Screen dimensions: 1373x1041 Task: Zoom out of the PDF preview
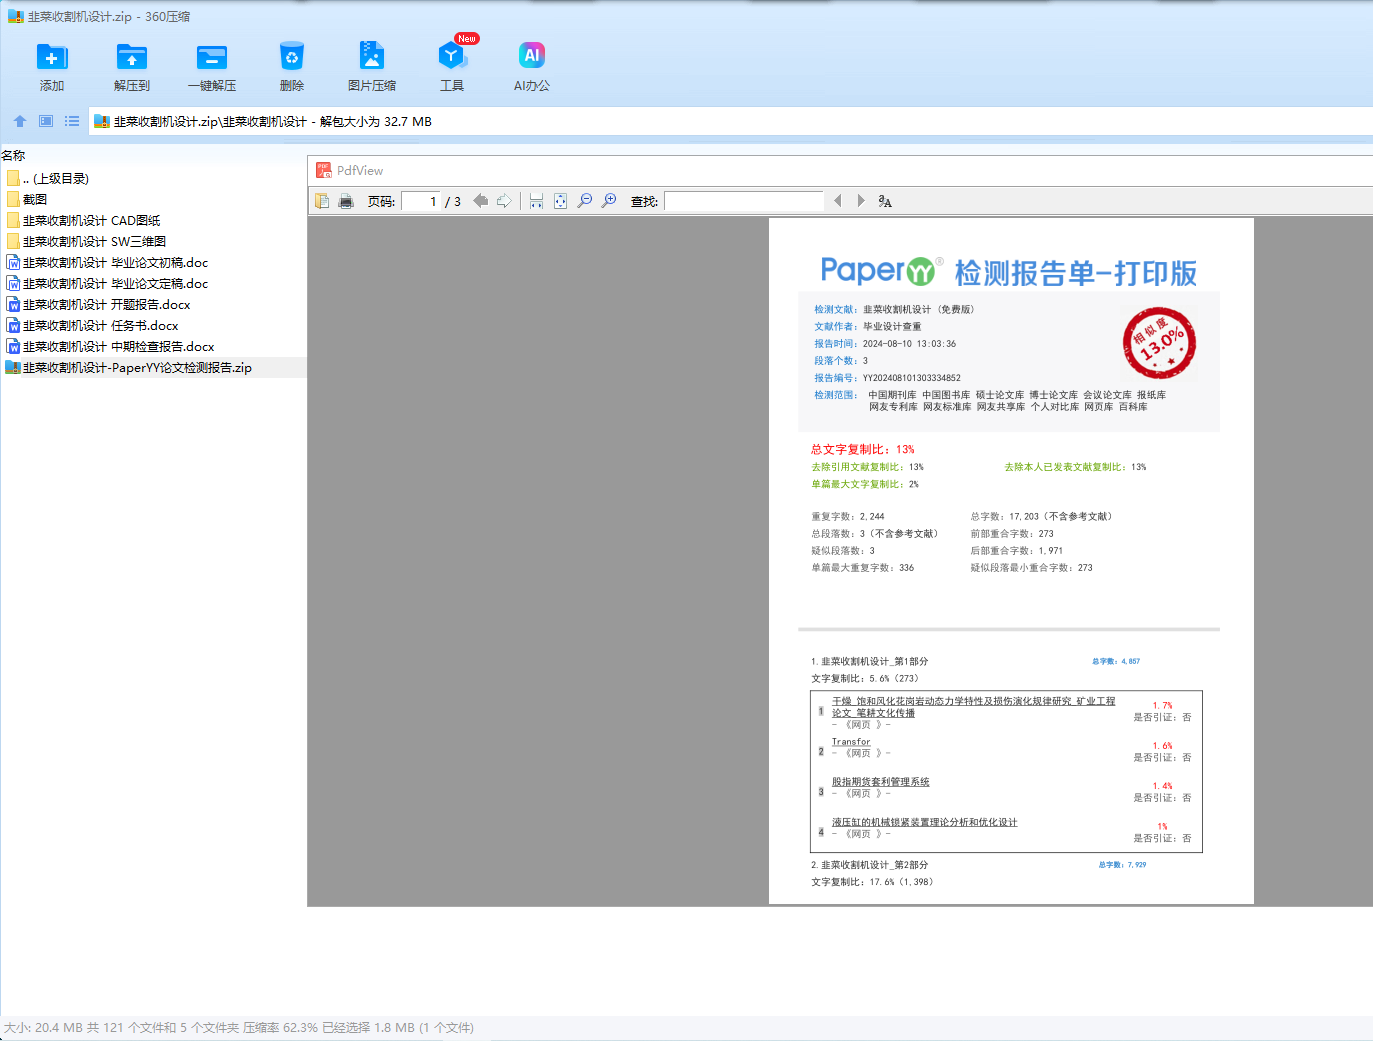click(585, 201)
